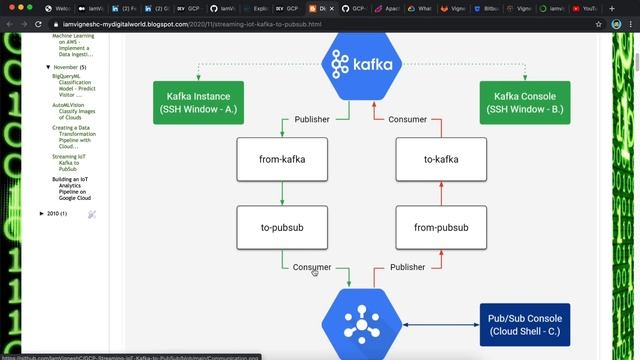Reload the page with the refresh button
This screenshot has width=640, height=360.
(x=38, y=24)
